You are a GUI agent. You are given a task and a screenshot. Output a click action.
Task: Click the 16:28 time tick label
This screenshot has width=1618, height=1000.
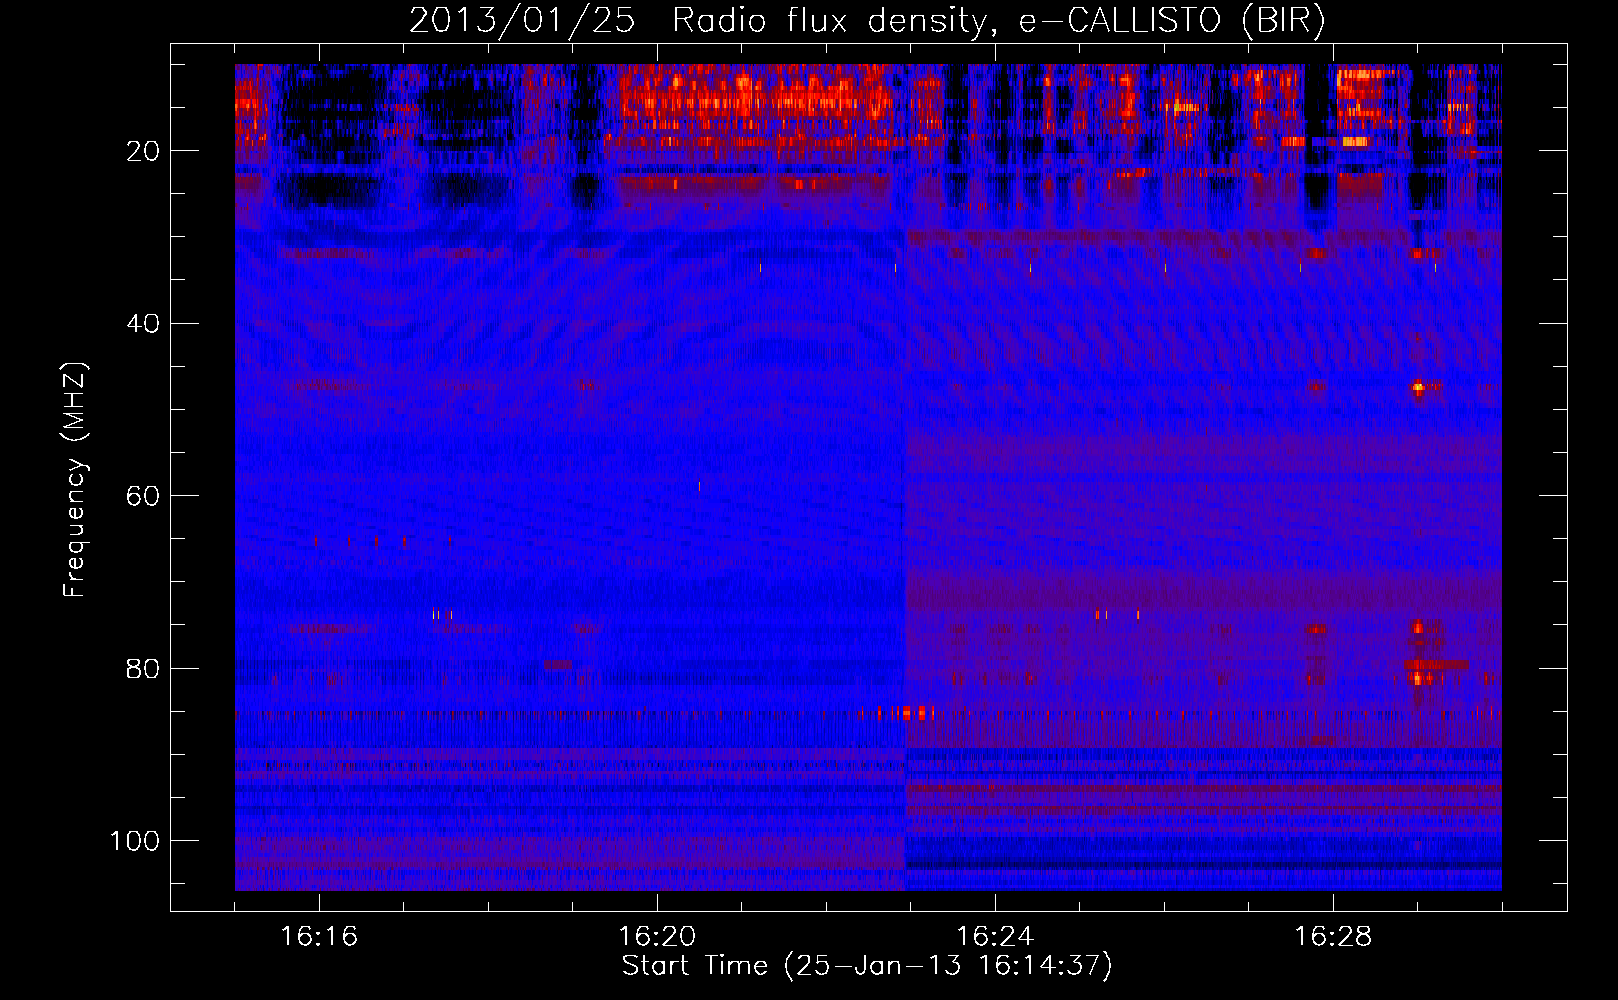(1333, 937)
